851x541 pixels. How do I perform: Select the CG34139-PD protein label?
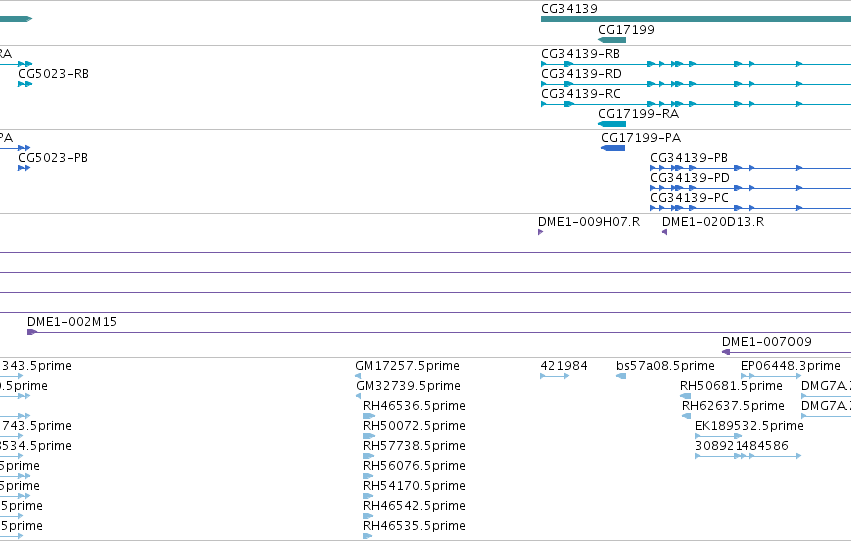[690, 178]
